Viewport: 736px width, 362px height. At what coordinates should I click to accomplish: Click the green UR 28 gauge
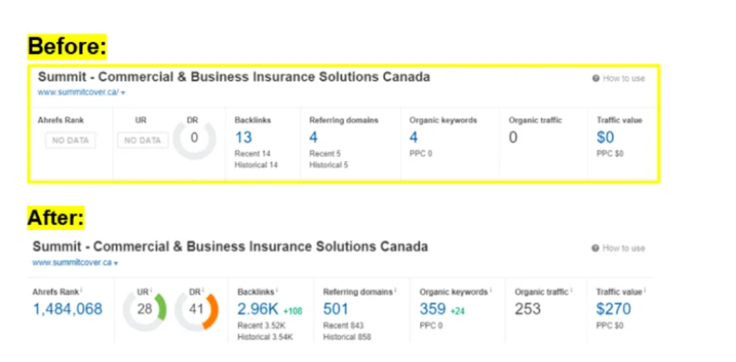(x=145, y=310)
